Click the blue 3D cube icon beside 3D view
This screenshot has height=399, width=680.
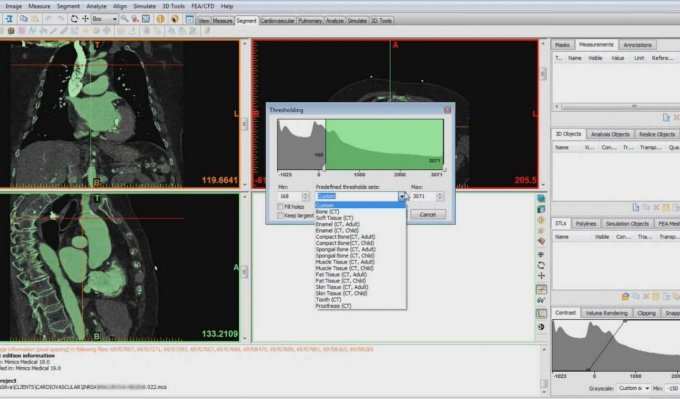pyautogui.click(x=541, y=199)
